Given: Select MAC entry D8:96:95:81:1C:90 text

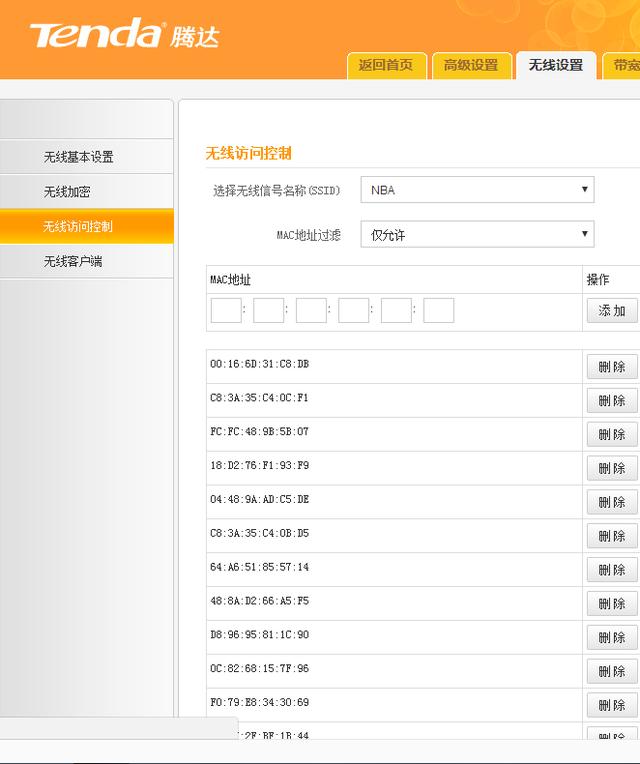Looking at the screenshot, I should [260, 634].
